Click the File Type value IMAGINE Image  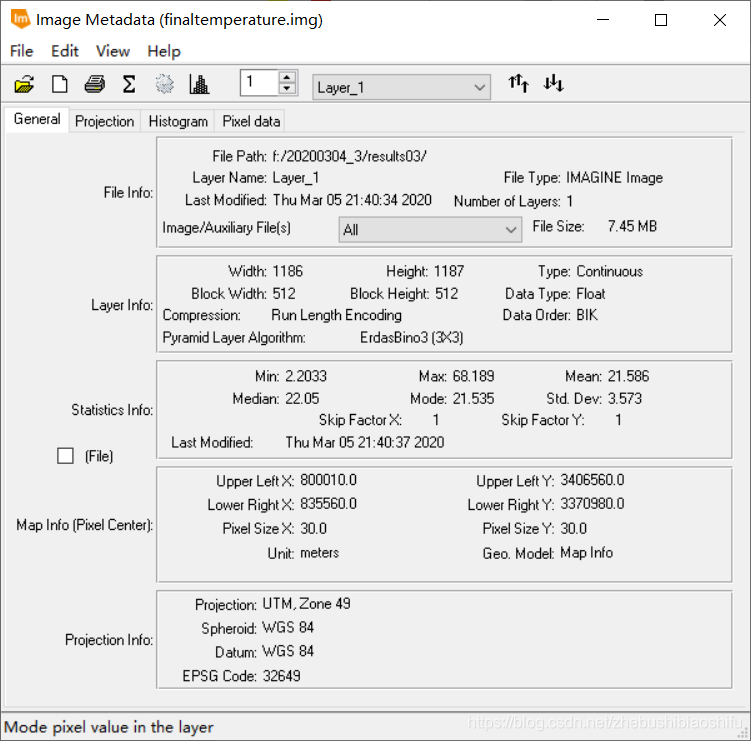(614, 178)
